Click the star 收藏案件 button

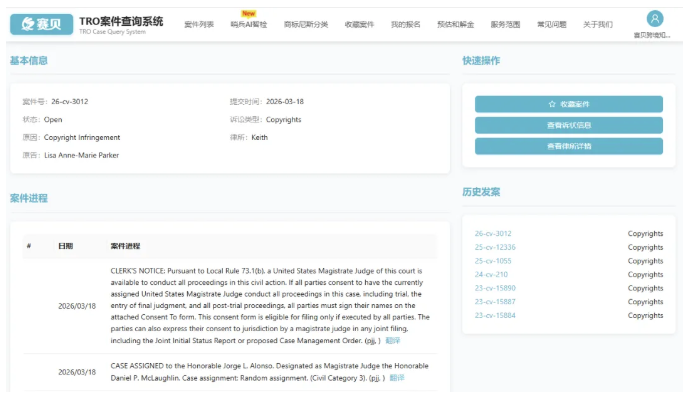click(568, 104)
